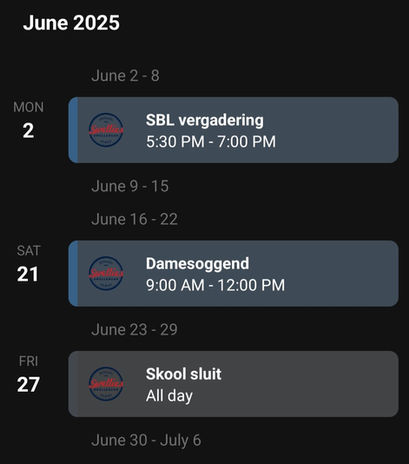Tap the SAT 21 date label
Image resolution: width=409 pixels, height=464 pixels.
coord(28,264)
